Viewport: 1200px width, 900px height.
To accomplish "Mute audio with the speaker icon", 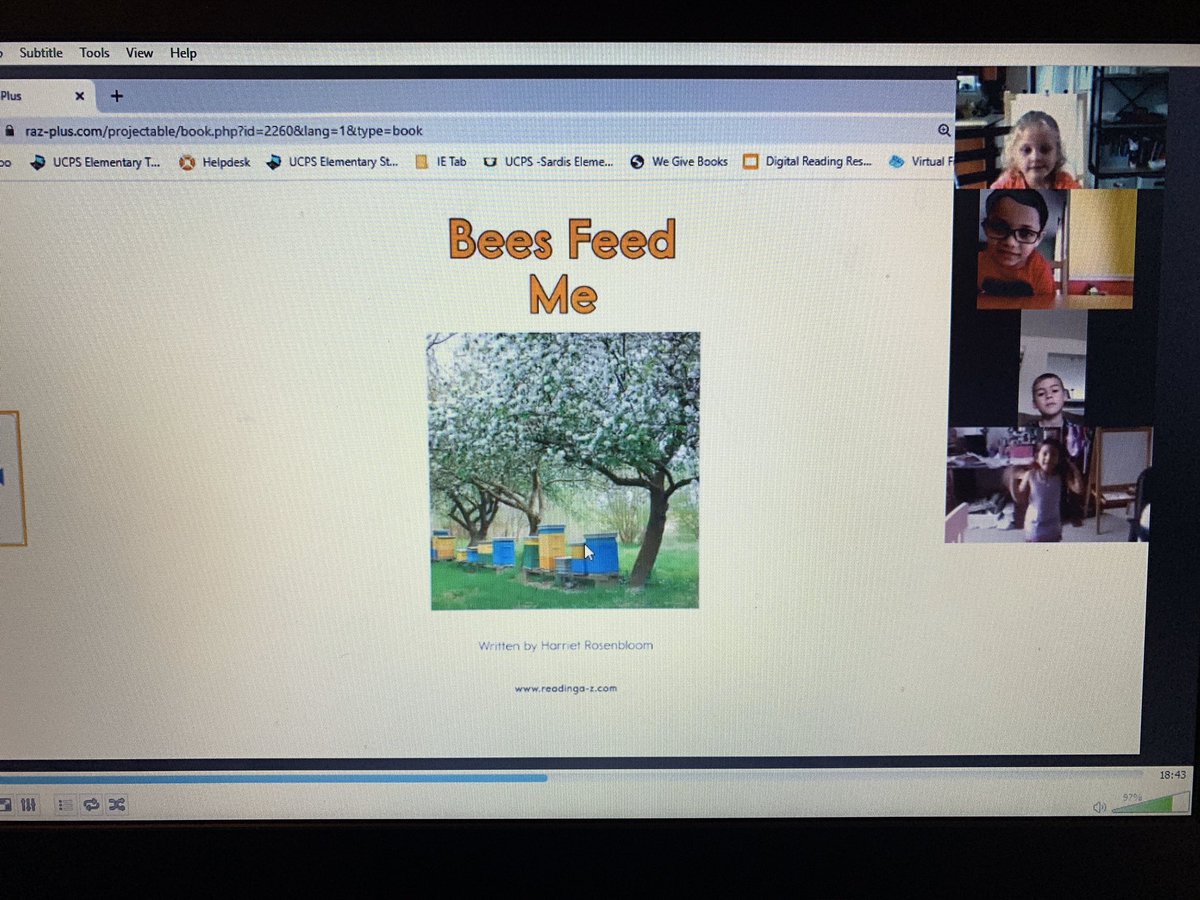I will pos(1099,807).
